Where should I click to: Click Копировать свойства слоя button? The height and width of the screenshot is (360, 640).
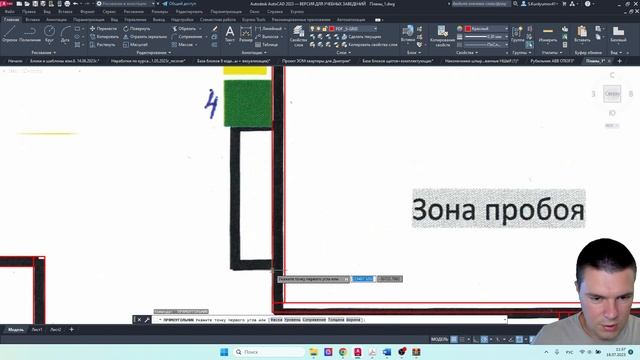[x=369, y=44]
